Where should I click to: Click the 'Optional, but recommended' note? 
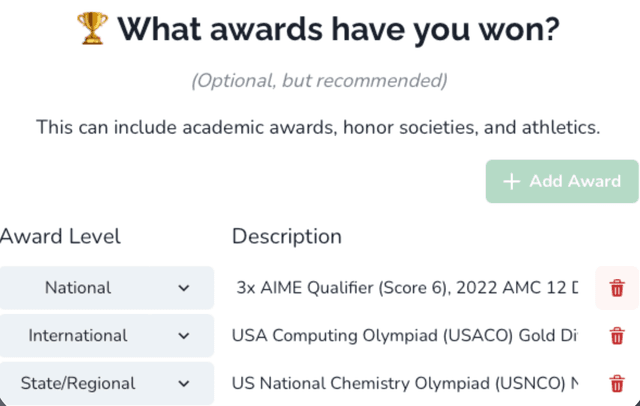319,80
